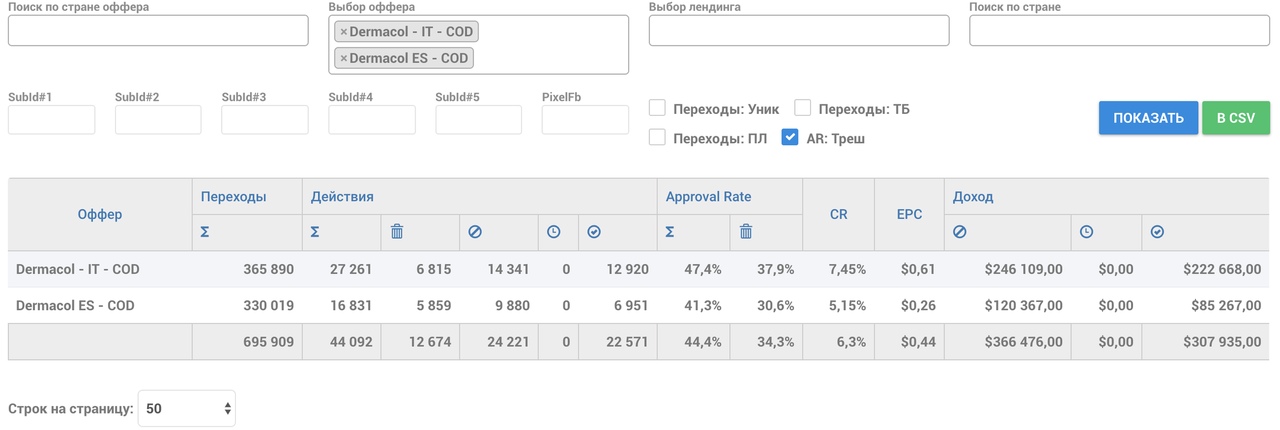Image resolution: width=1280 pixels, height=430 pixels.
Task: Click approved count 12 920
Action: click(627, 269)
